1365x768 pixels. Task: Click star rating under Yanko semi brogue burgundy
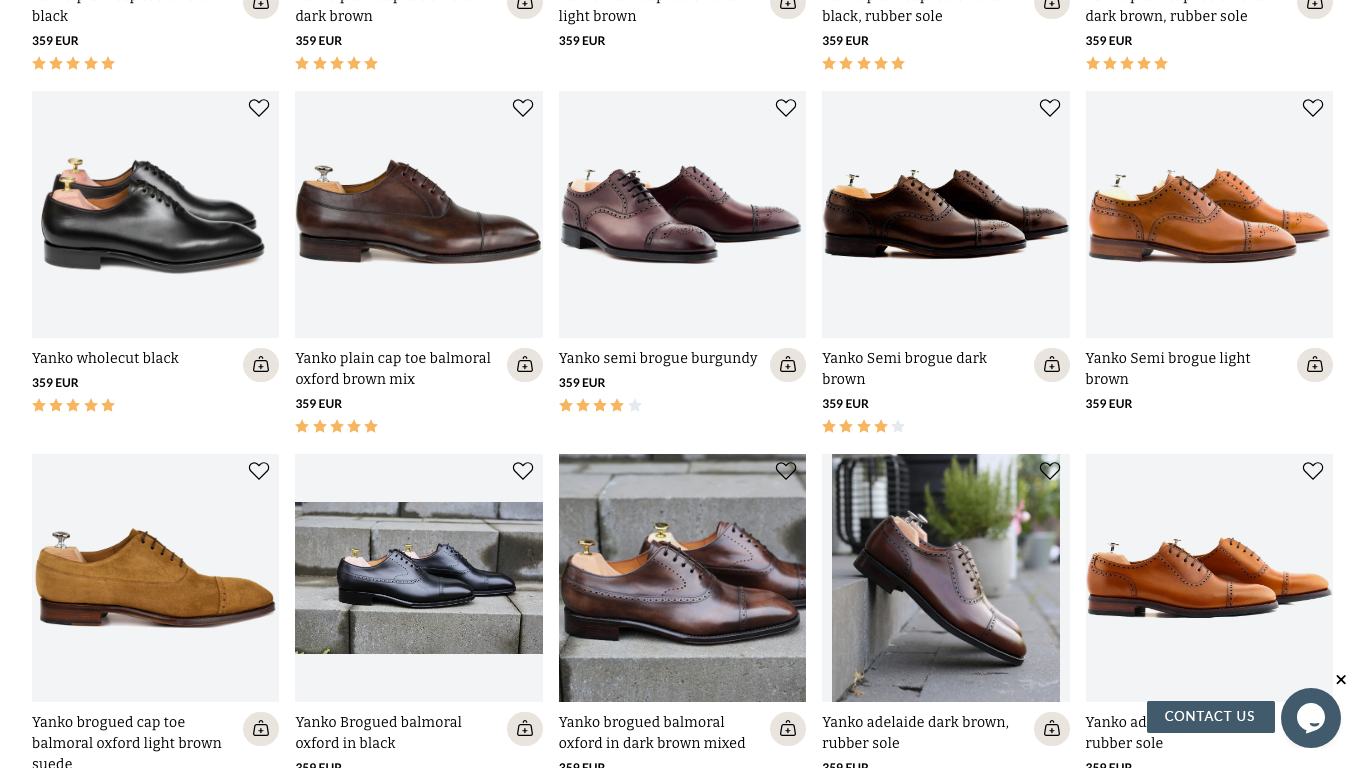[600, 405]
